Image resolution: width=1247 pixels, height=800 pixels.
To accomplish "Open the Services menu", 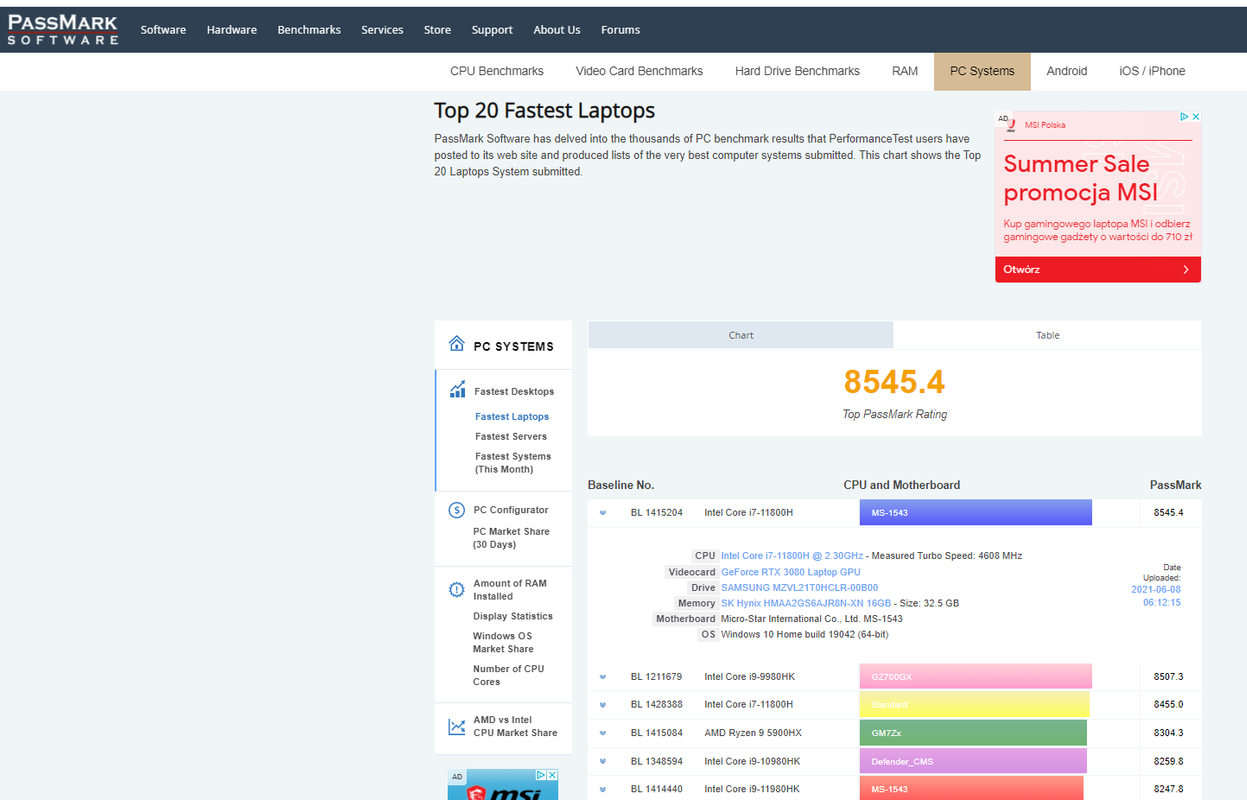I will click(x=382, y=30).
